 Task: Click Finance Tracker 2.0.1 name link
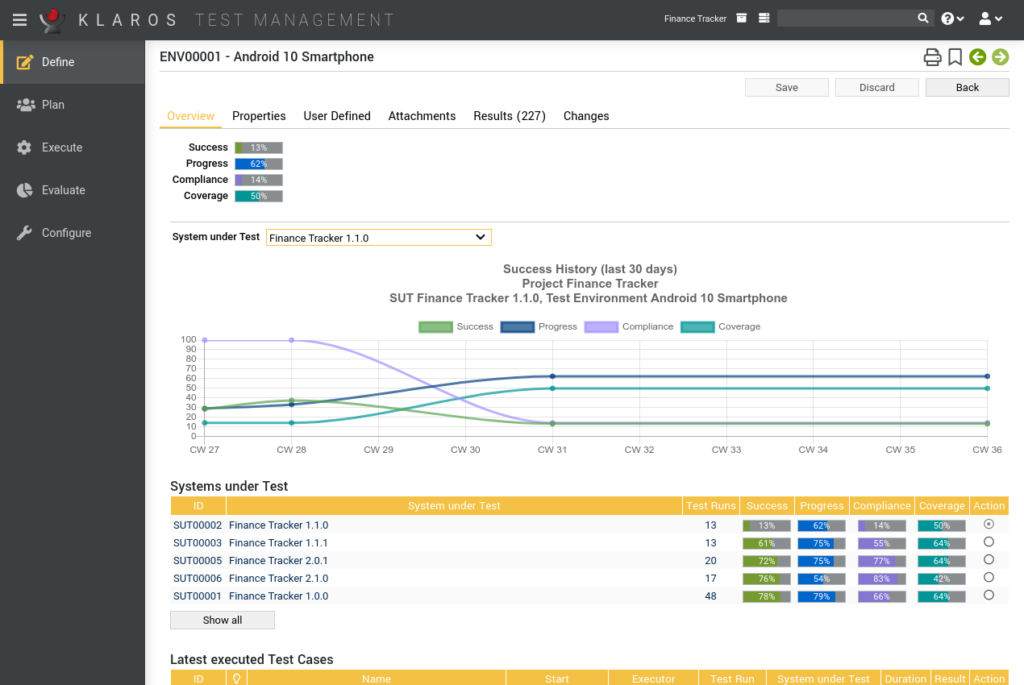(278, 560)
